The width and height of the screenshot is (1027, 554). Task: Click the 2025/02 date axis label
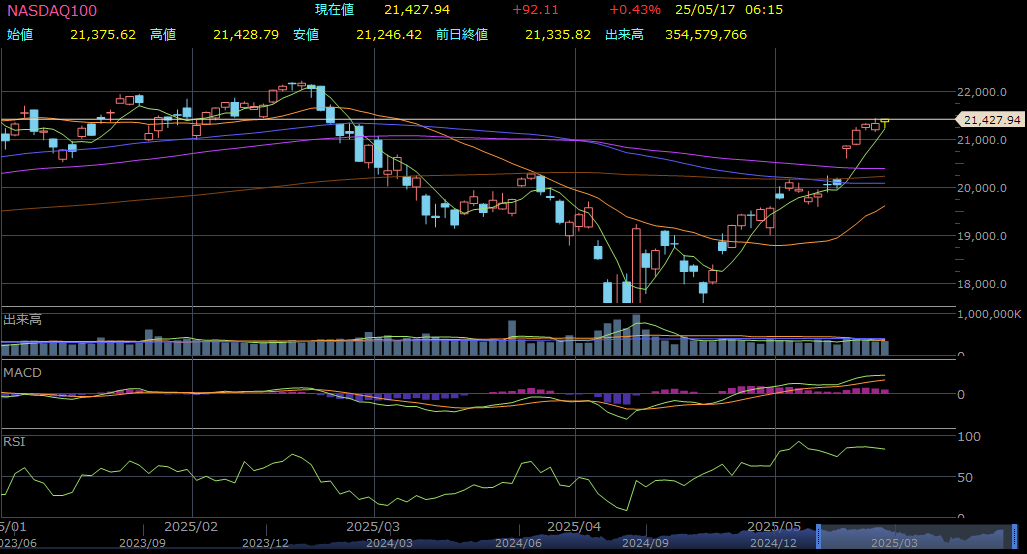click(191, 526)
